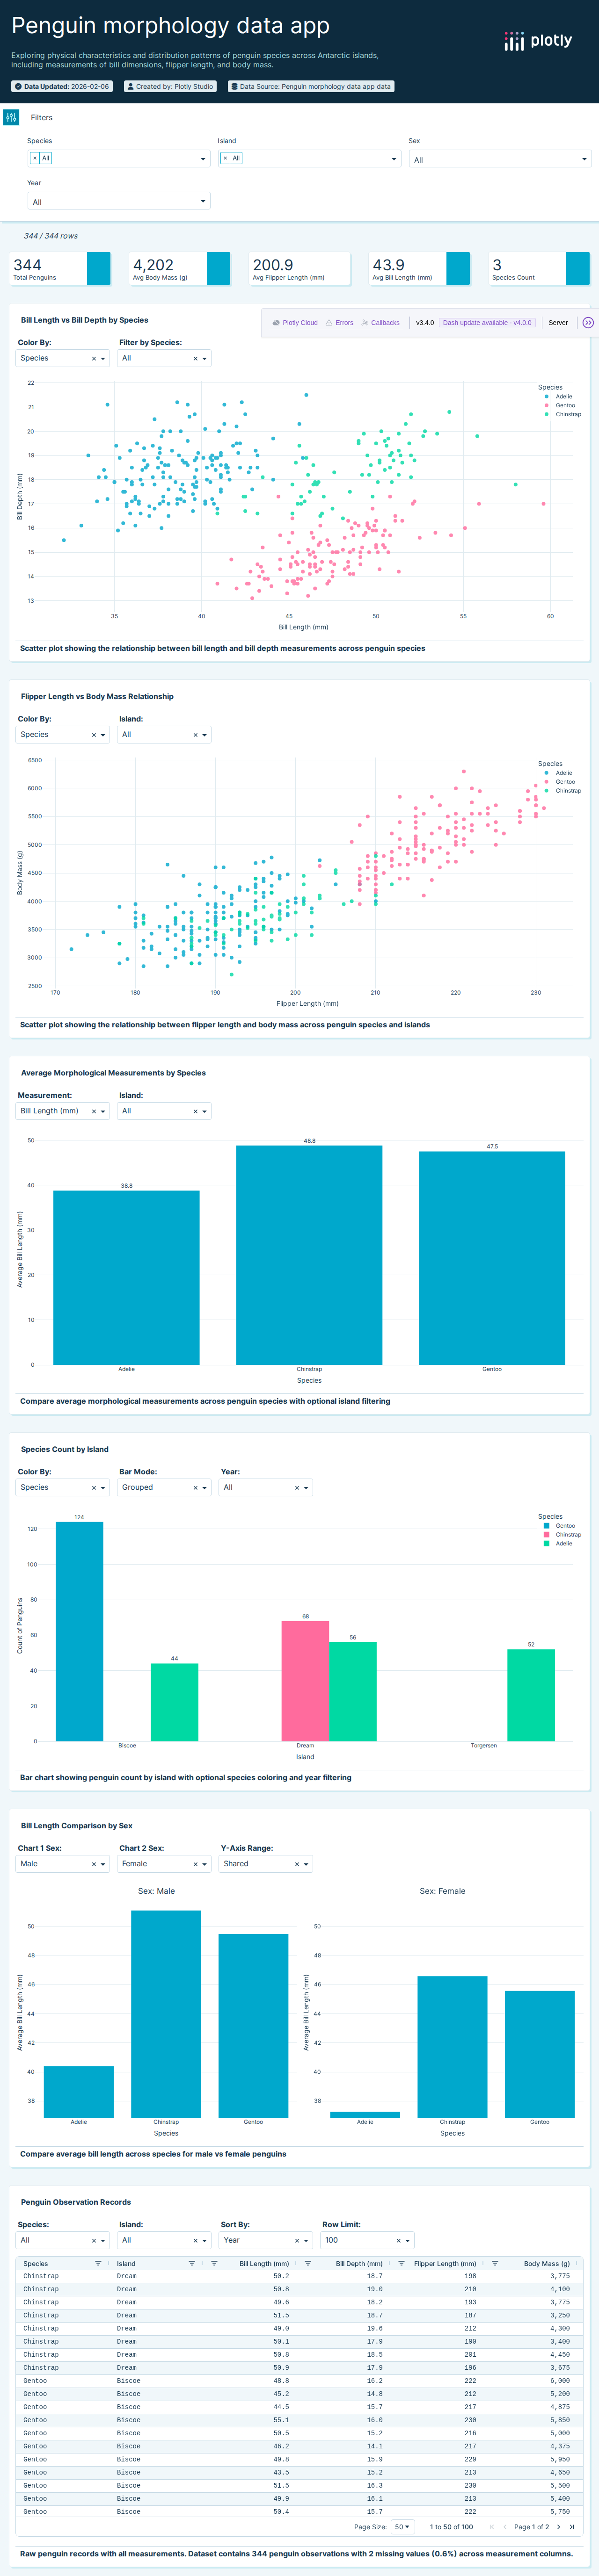Click 'Dash update available - v4.0.0' badge
The image size is (599, 2576).
pyautogui.click(x=487, y=323)
